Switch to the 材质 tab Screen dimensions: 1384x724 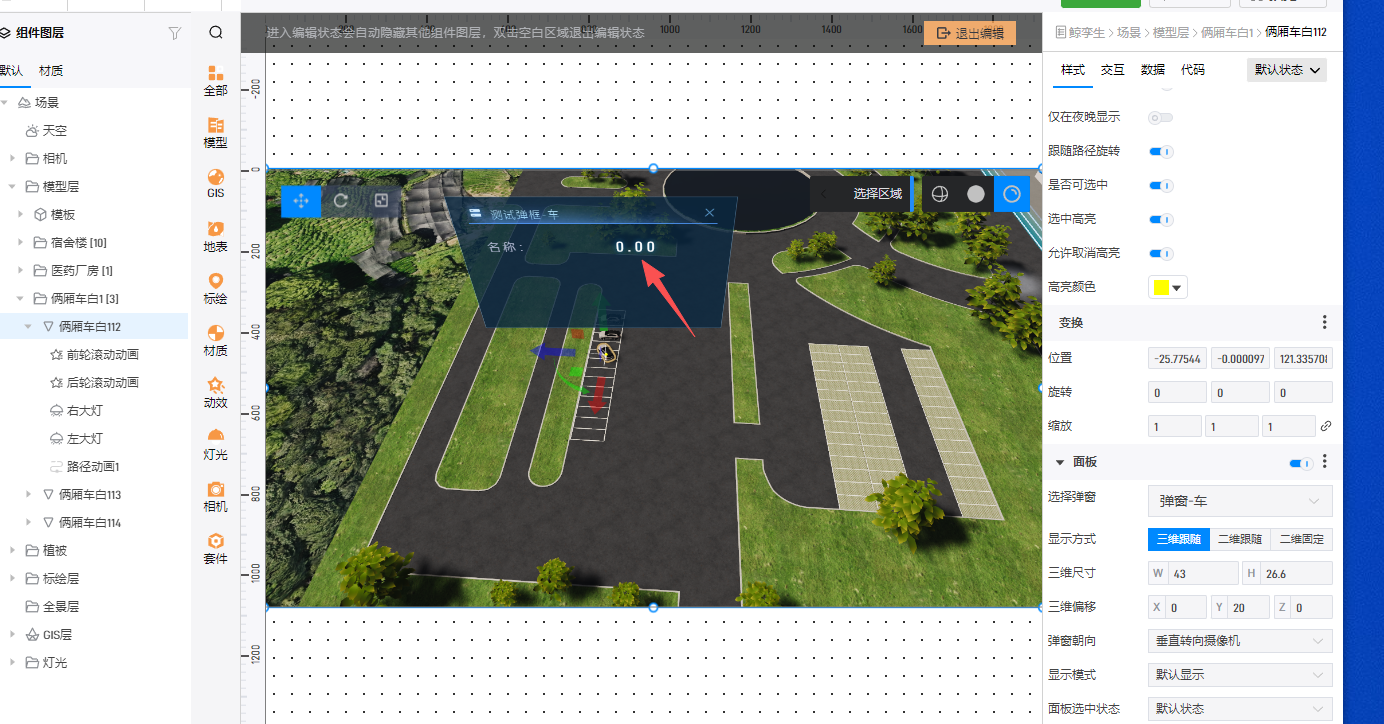pyautogui.click(x=51, y=70)
